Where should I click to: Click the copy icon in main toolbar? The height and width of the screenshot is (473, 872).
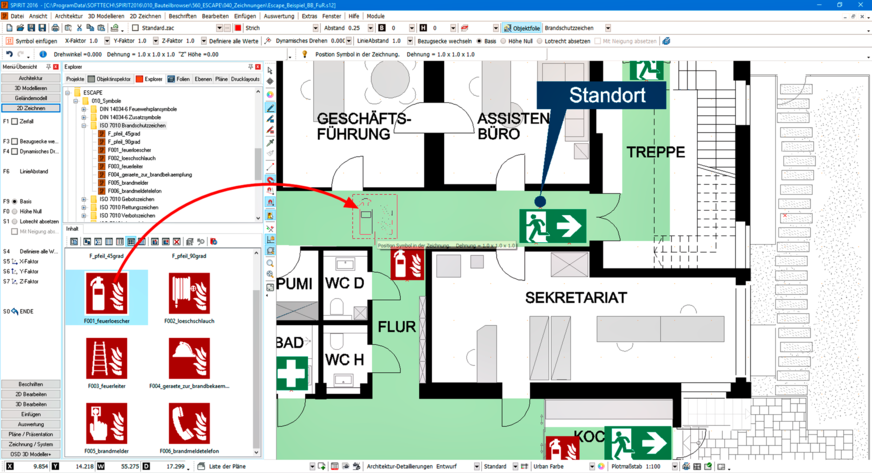point(90,28)
